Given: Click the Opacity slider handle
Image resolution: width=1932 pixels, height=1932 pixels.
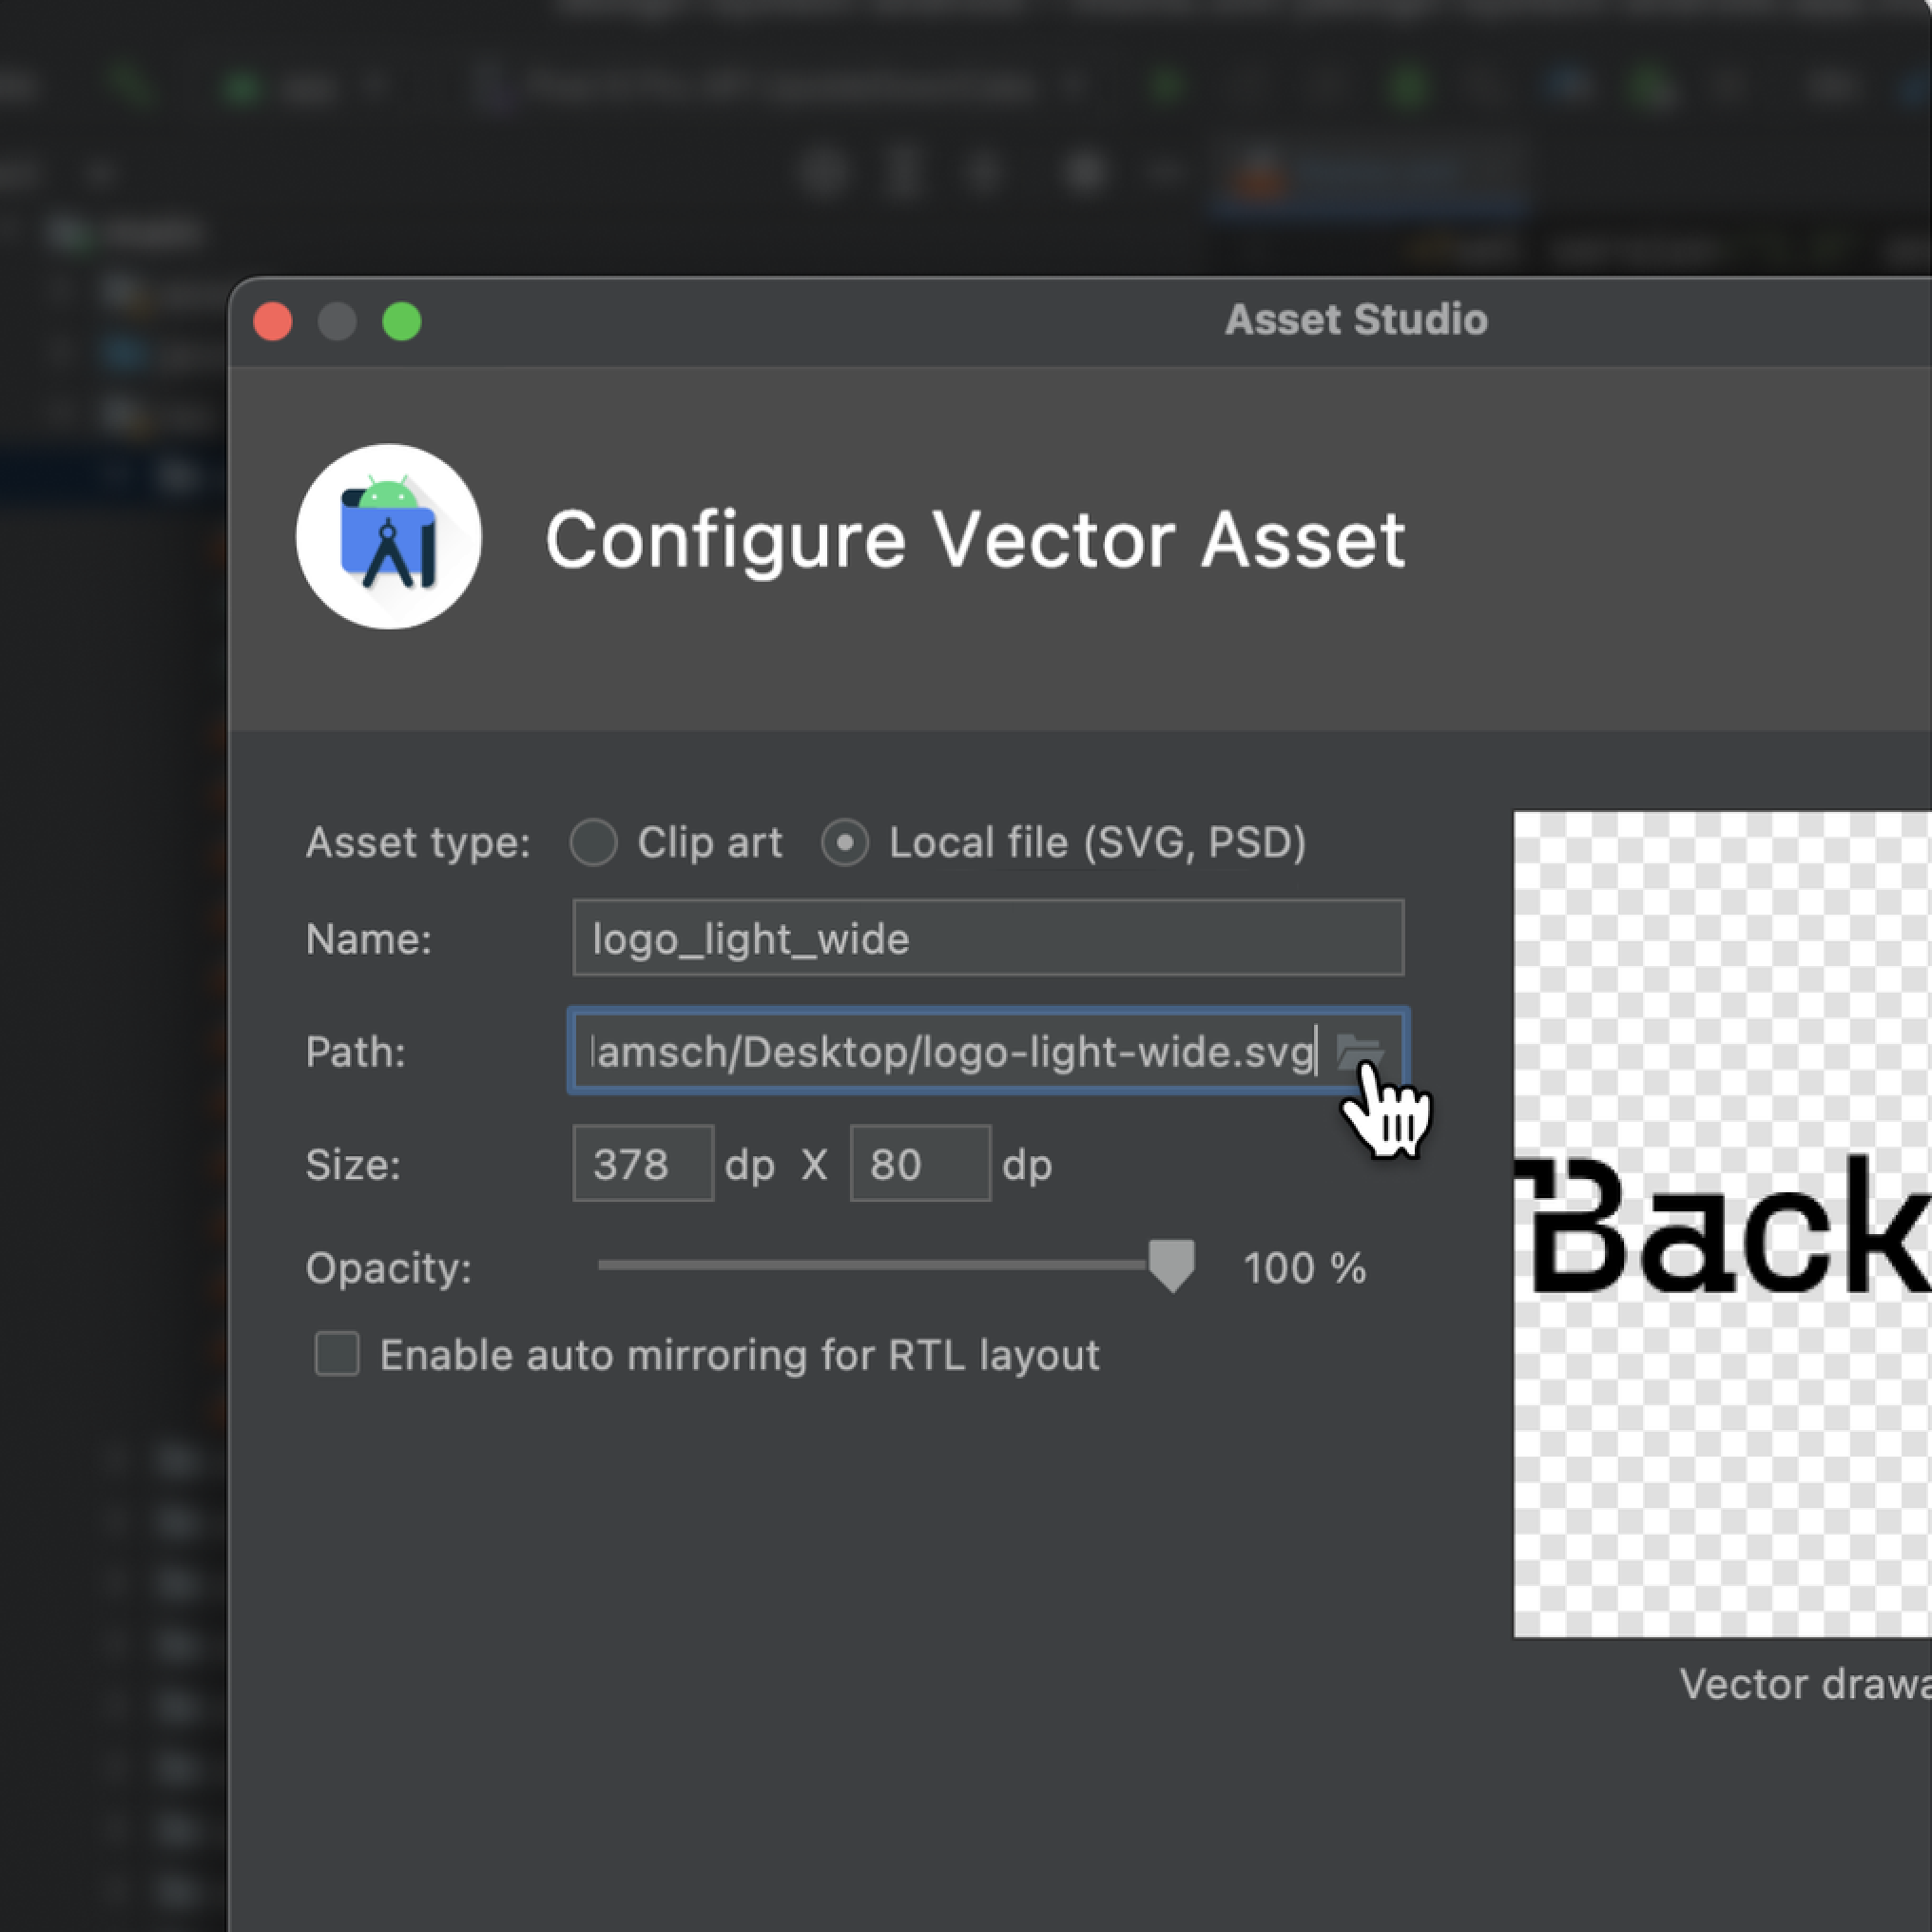Looking at the screenshot, I should point(1171,1265).
